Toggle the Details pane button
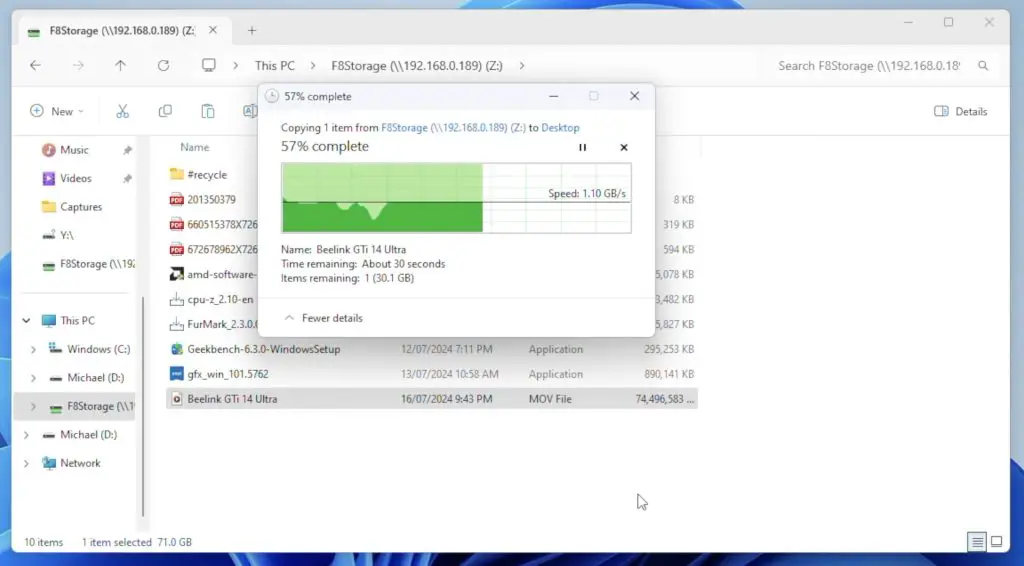This screenshot has width=1024, height=566. tap(960, 111)
